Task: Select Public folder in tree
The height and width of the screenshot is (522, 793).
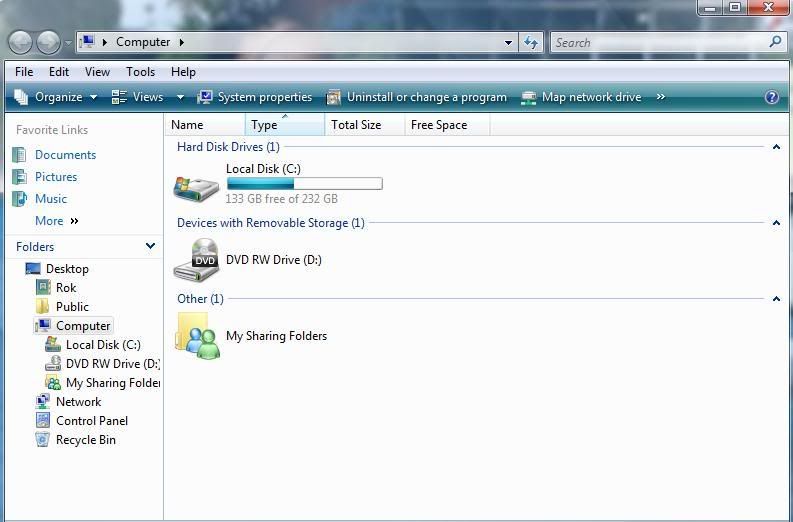Action: [x=72, y=307]
